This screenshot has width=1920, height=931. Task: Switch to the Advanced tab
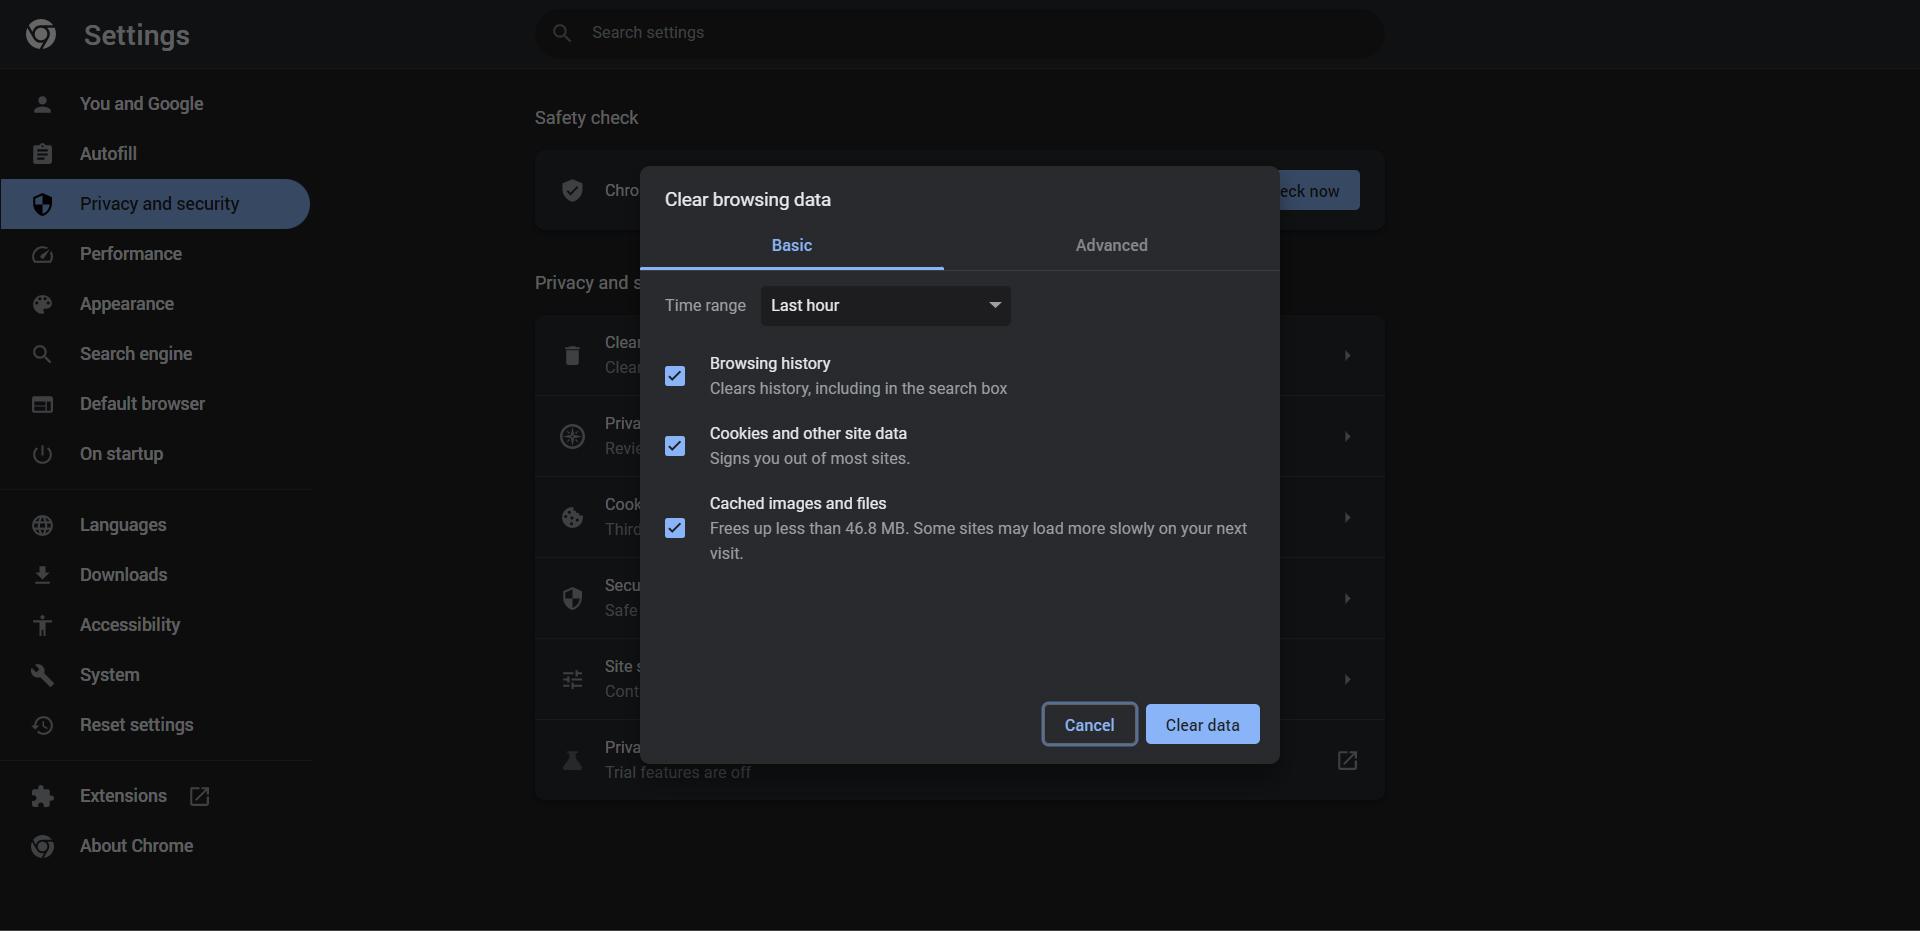pyautogui.click(x=1111, y=245)
